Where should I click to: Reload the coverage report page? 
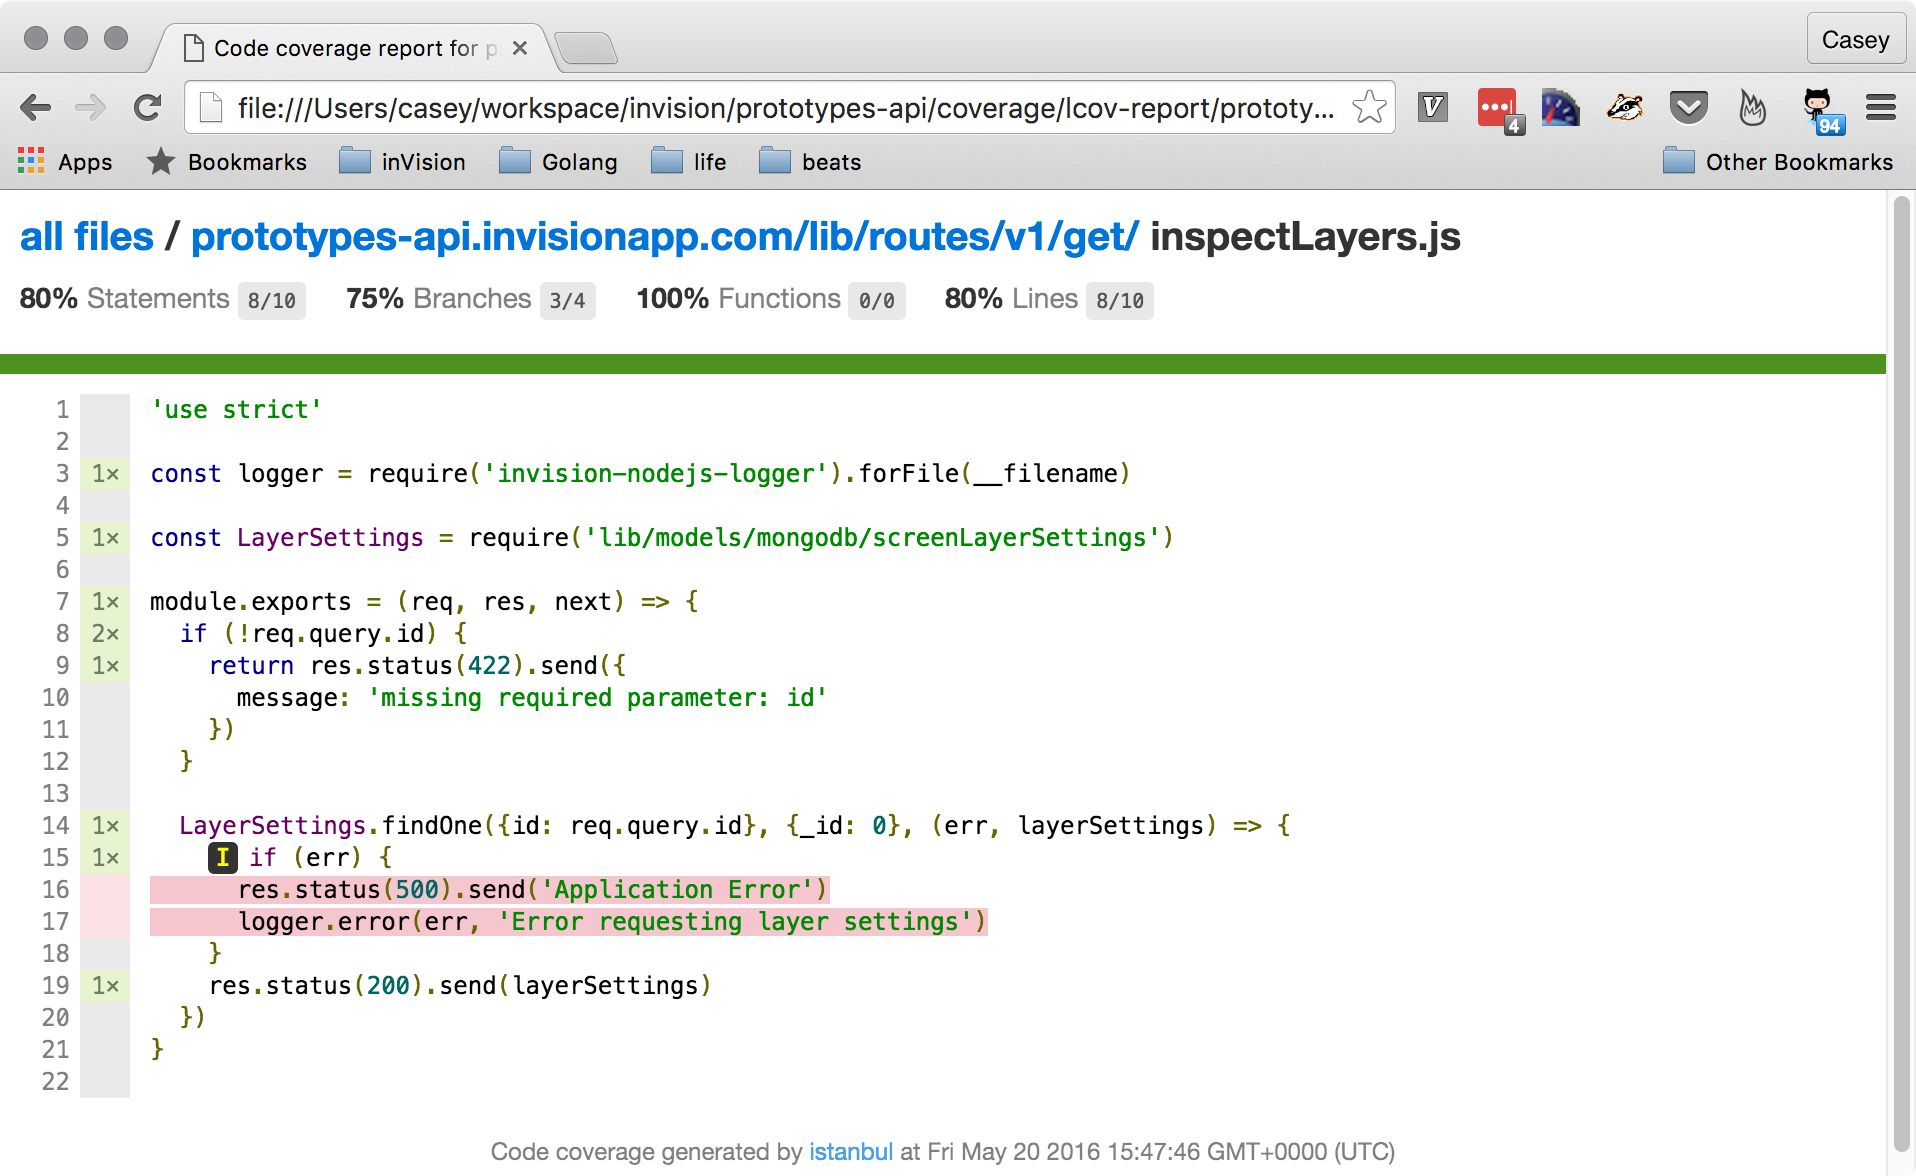(x=148, y=107)
